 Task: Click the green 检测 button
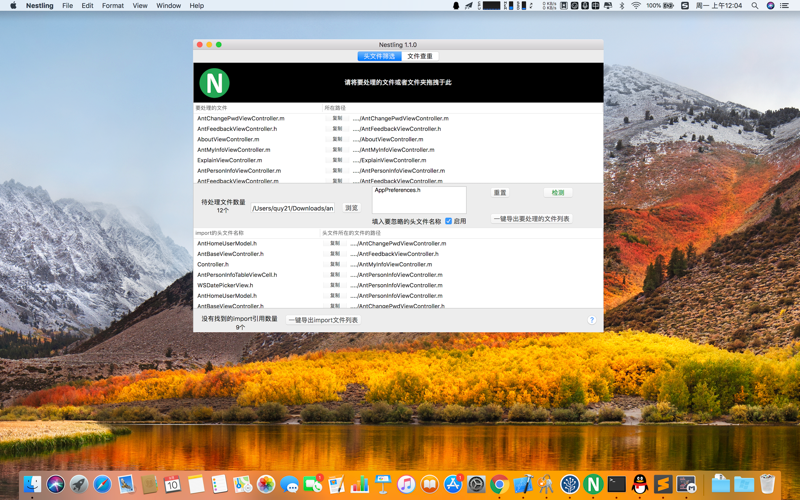[x=558, y=192]
